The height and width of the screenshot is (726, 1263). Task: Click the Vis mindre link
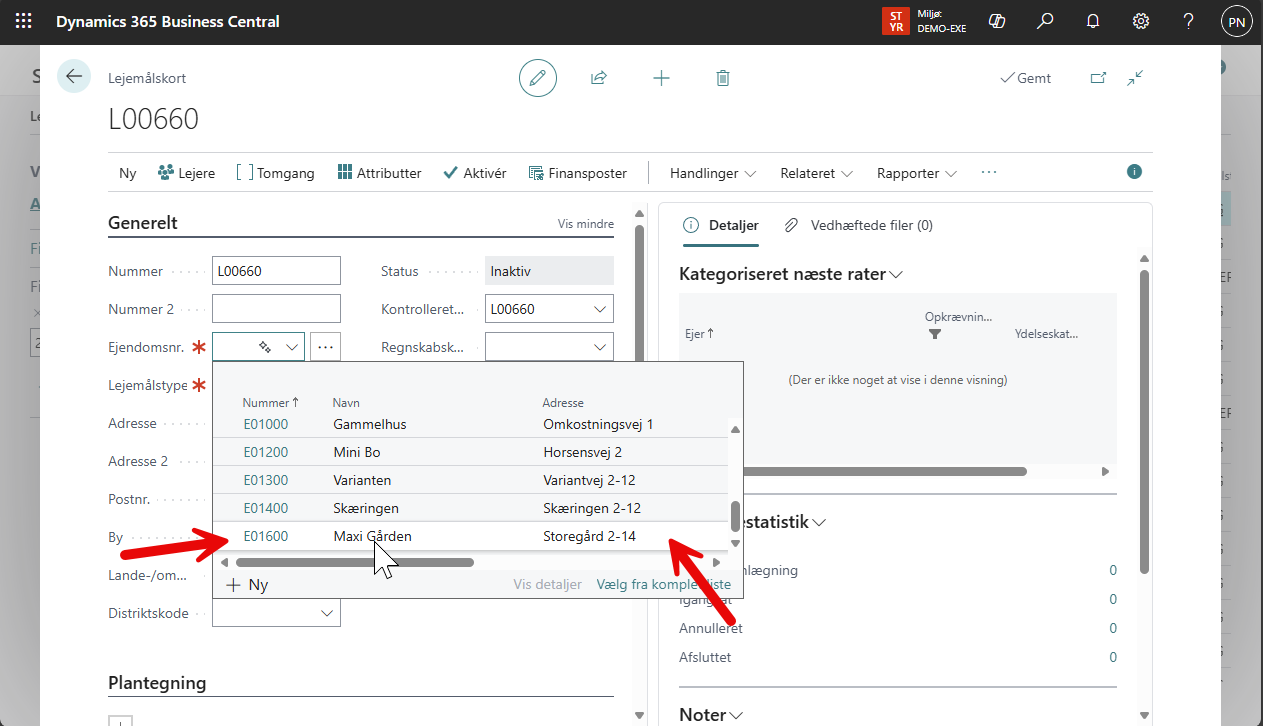(x=585, y=224)
